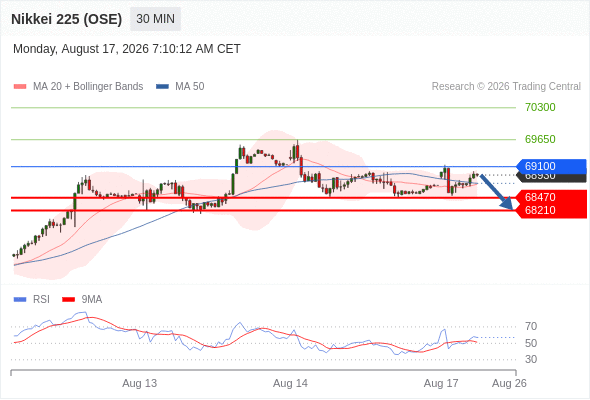Click the blue 69100 pivot price tag
The image size is (590, 400).
click(x=551, y=166)
